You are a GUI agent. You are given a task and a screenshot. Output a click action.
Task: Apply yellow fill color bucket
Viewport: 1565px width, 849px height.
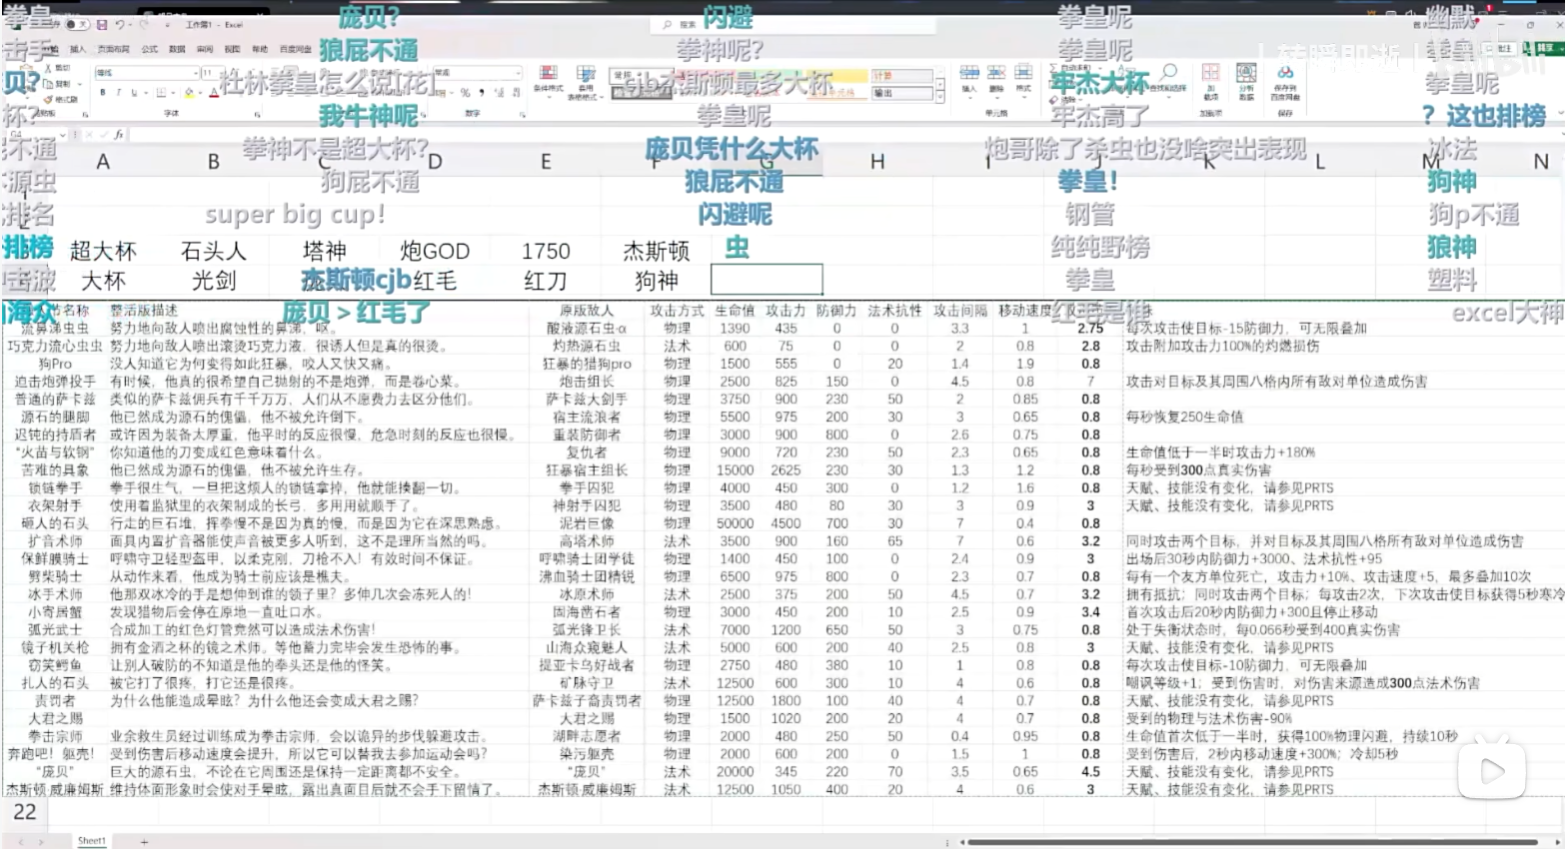click(x=189, y=92)
